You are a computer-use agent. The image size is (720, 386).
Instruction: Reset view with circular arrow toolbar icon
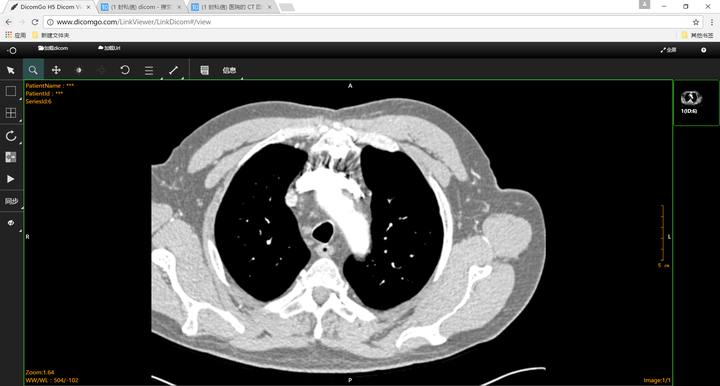pos(125,70)
